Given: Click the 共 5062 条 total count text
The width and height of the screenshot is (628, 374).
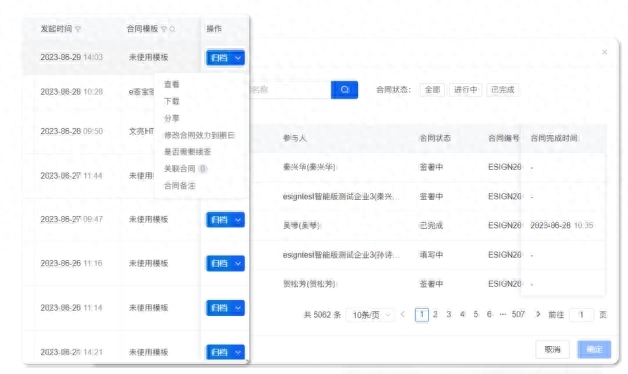Looking at the screenshot, I should point(322,315).
